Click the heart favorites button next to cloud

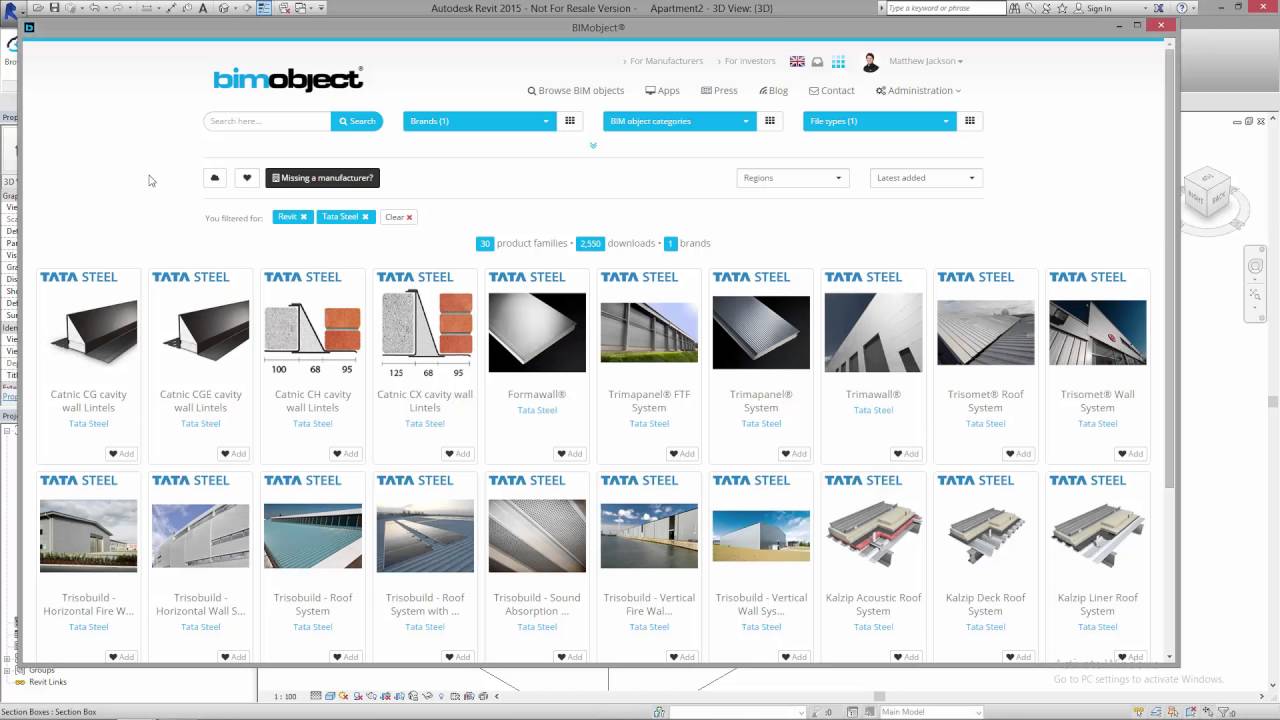247,178
